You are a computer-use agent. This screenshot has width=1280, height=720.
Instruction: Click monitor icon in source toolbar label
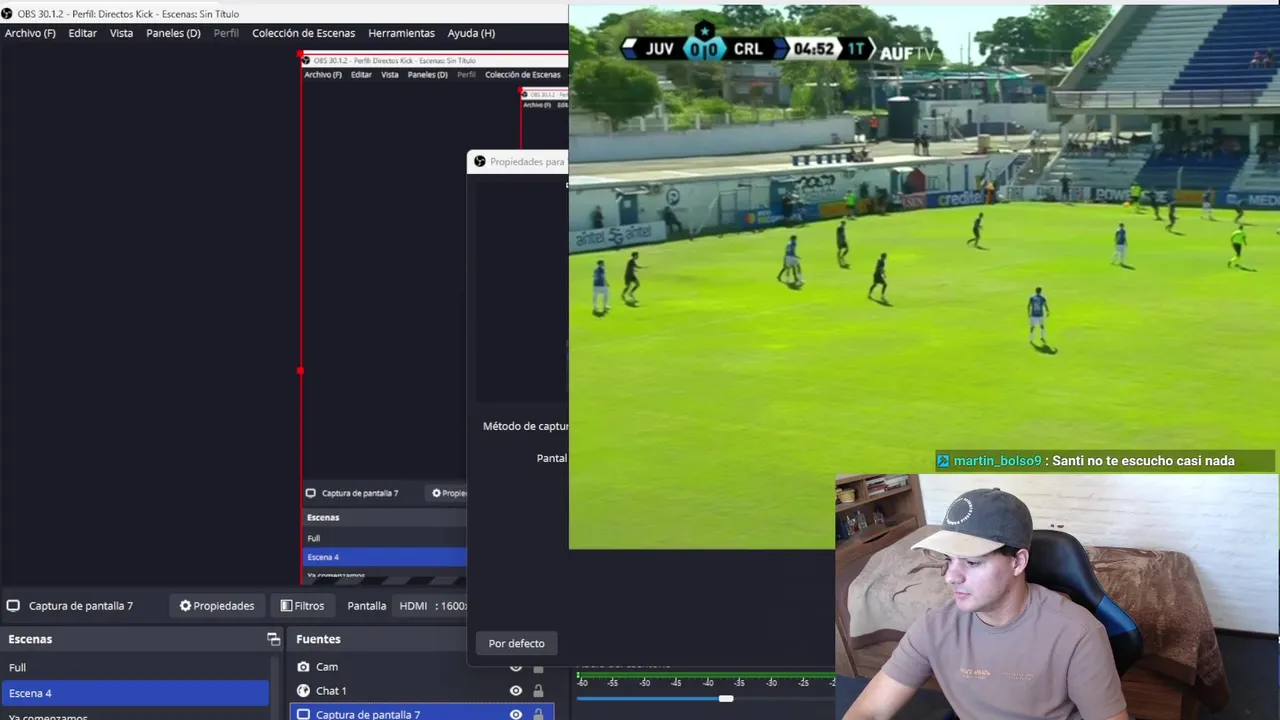pyautogui.click(x=13, y=605)
